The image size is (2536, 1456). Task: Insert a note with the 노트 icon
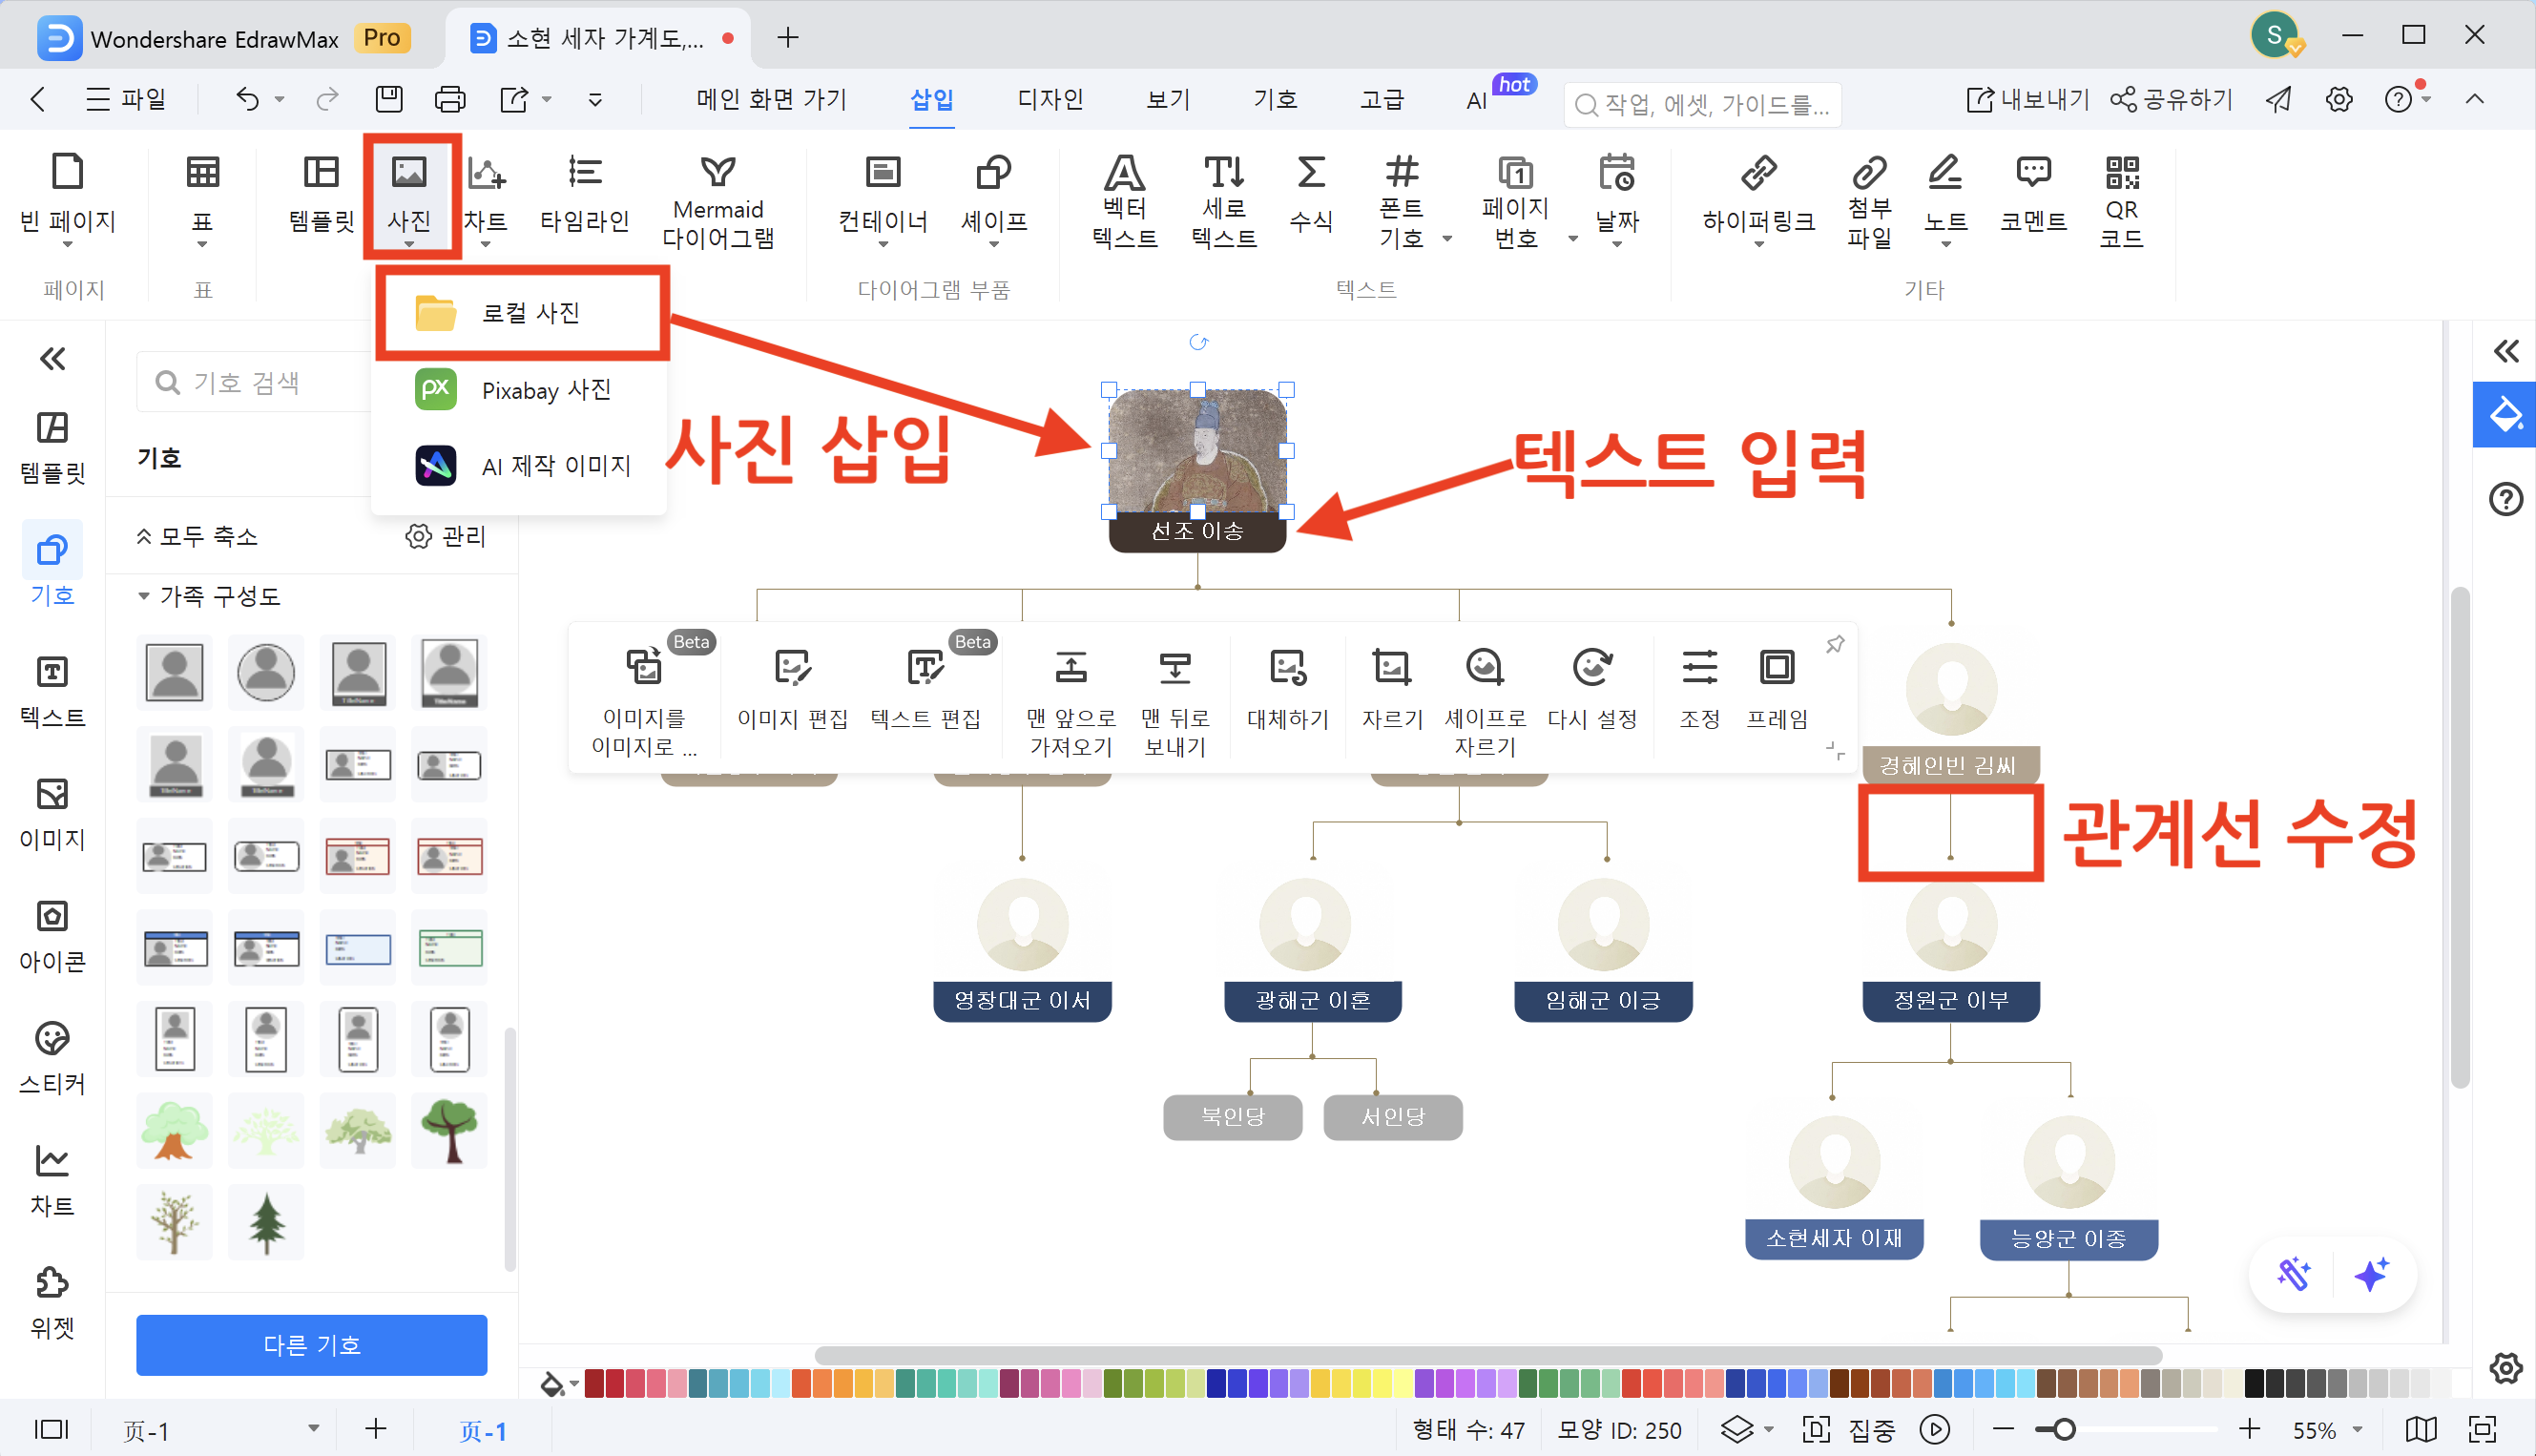1944,197
